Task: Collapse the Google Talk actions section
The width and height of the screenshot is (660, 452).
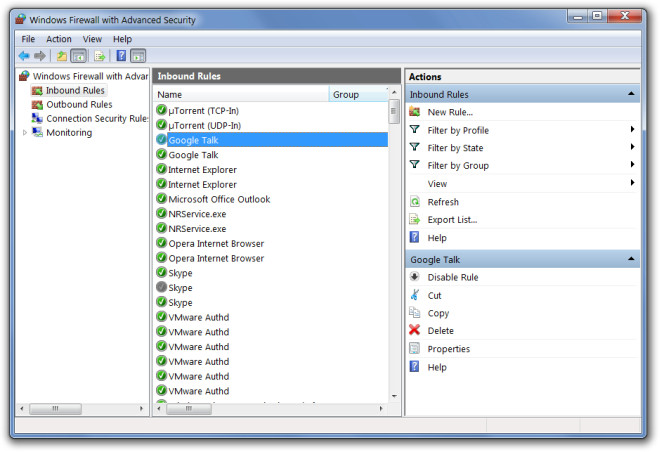Action: point(631,259)
